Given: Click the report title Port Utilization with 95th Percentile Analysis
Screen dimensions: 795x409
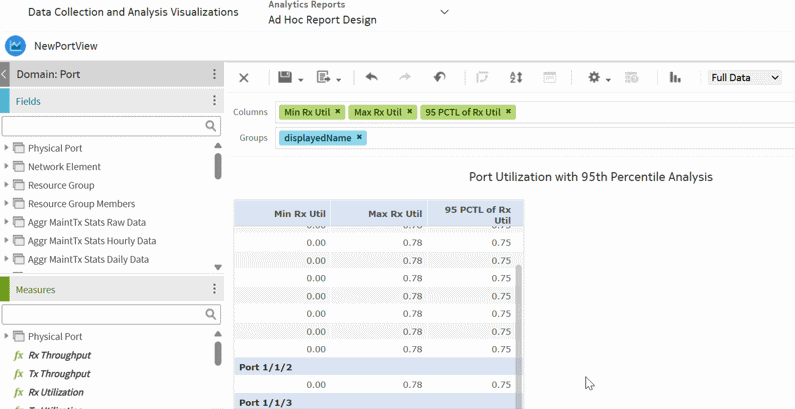Looking at the screenshot, I should (591, 177).
